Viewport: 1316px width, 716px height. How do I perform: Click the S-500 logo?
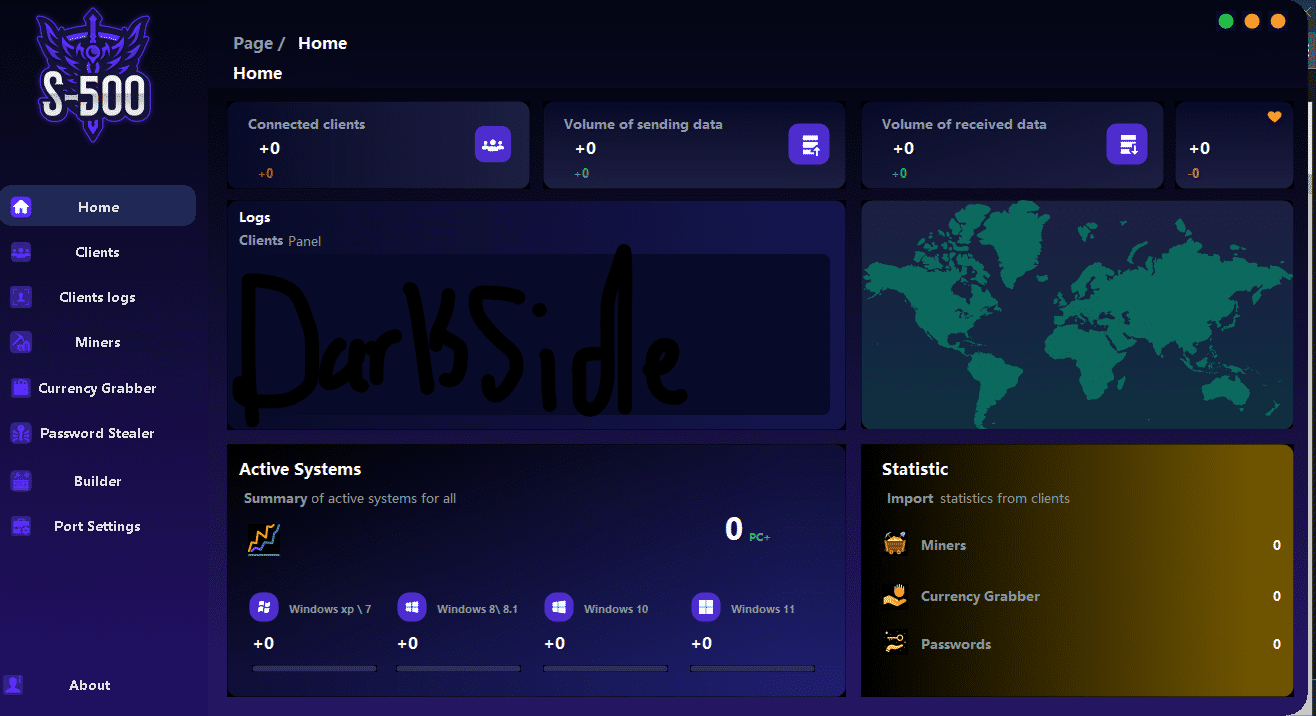(x=93, y=76)
